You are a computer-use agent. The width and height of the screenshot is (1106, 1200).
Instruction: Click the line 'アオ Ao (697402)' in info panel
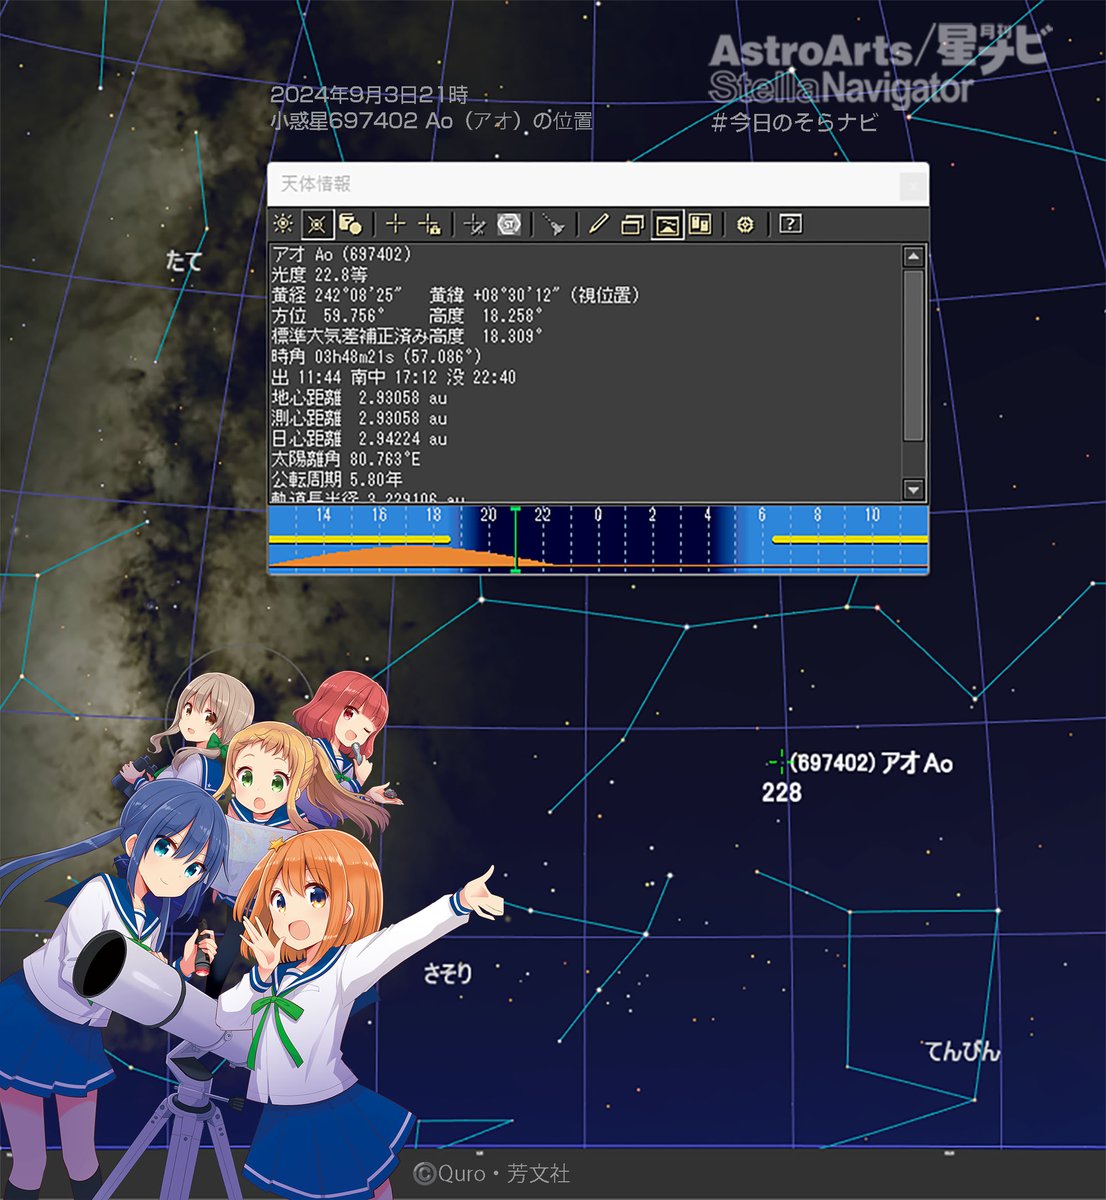click(x=342, y=255)
